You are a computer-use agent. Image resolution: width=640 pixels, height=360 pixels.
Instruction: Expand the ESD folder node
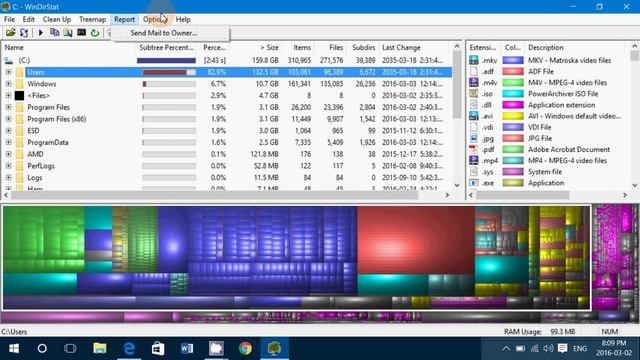coord(9,131)
